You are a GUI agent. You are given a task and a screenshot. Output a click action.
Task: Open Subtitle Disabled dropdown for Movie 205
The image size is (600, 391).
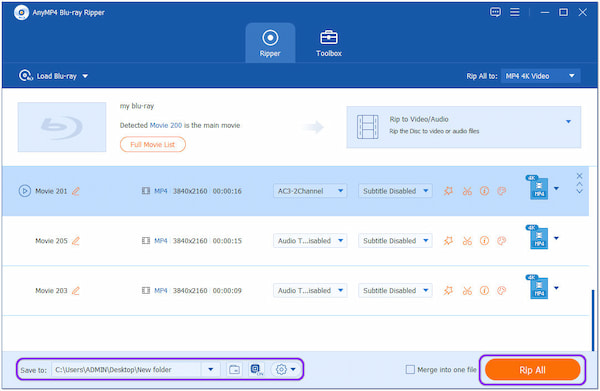tap(395, 241)
